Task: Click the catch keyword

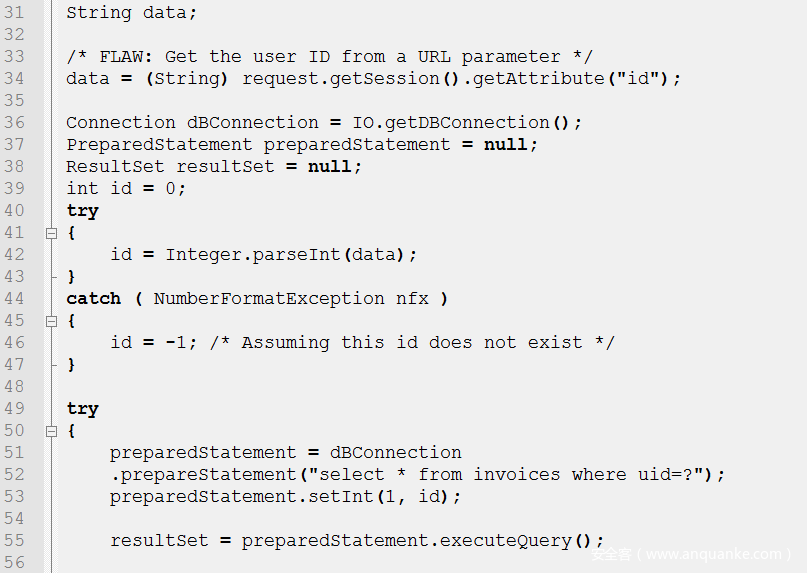Action: (93, 299)
